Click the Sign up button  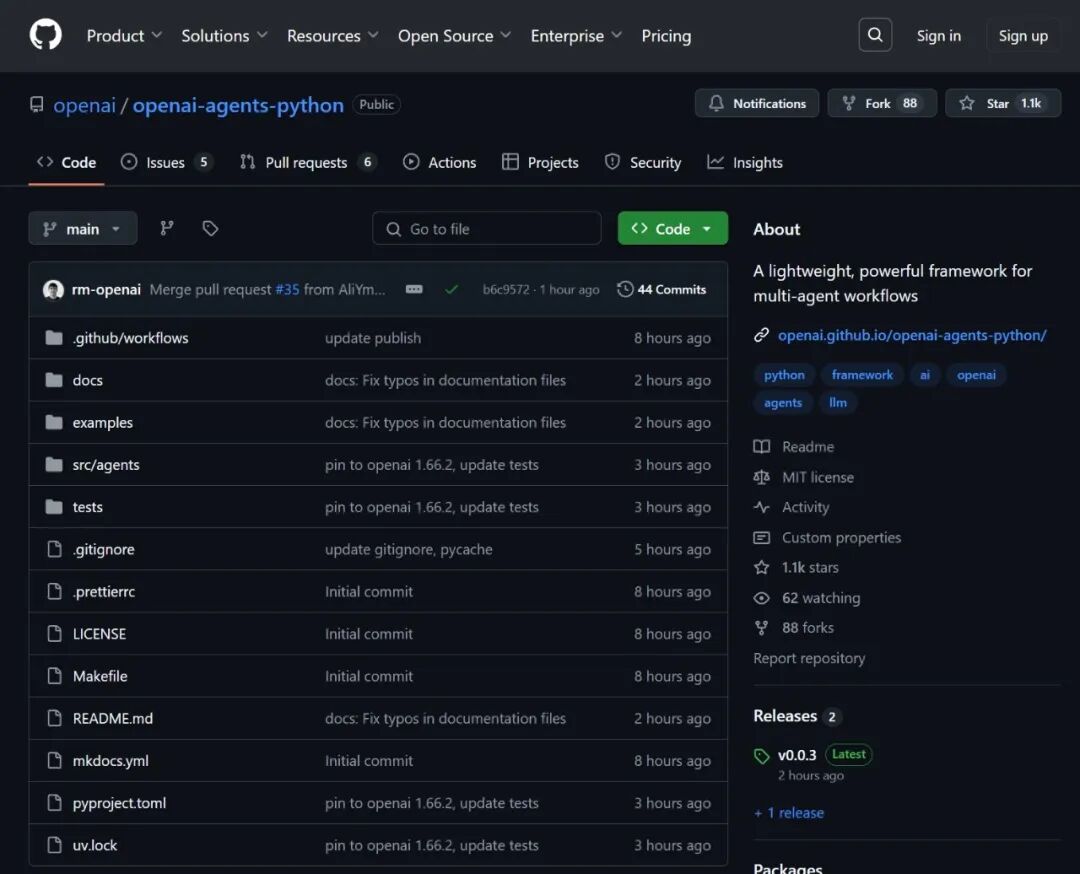tap(1023, 36)
